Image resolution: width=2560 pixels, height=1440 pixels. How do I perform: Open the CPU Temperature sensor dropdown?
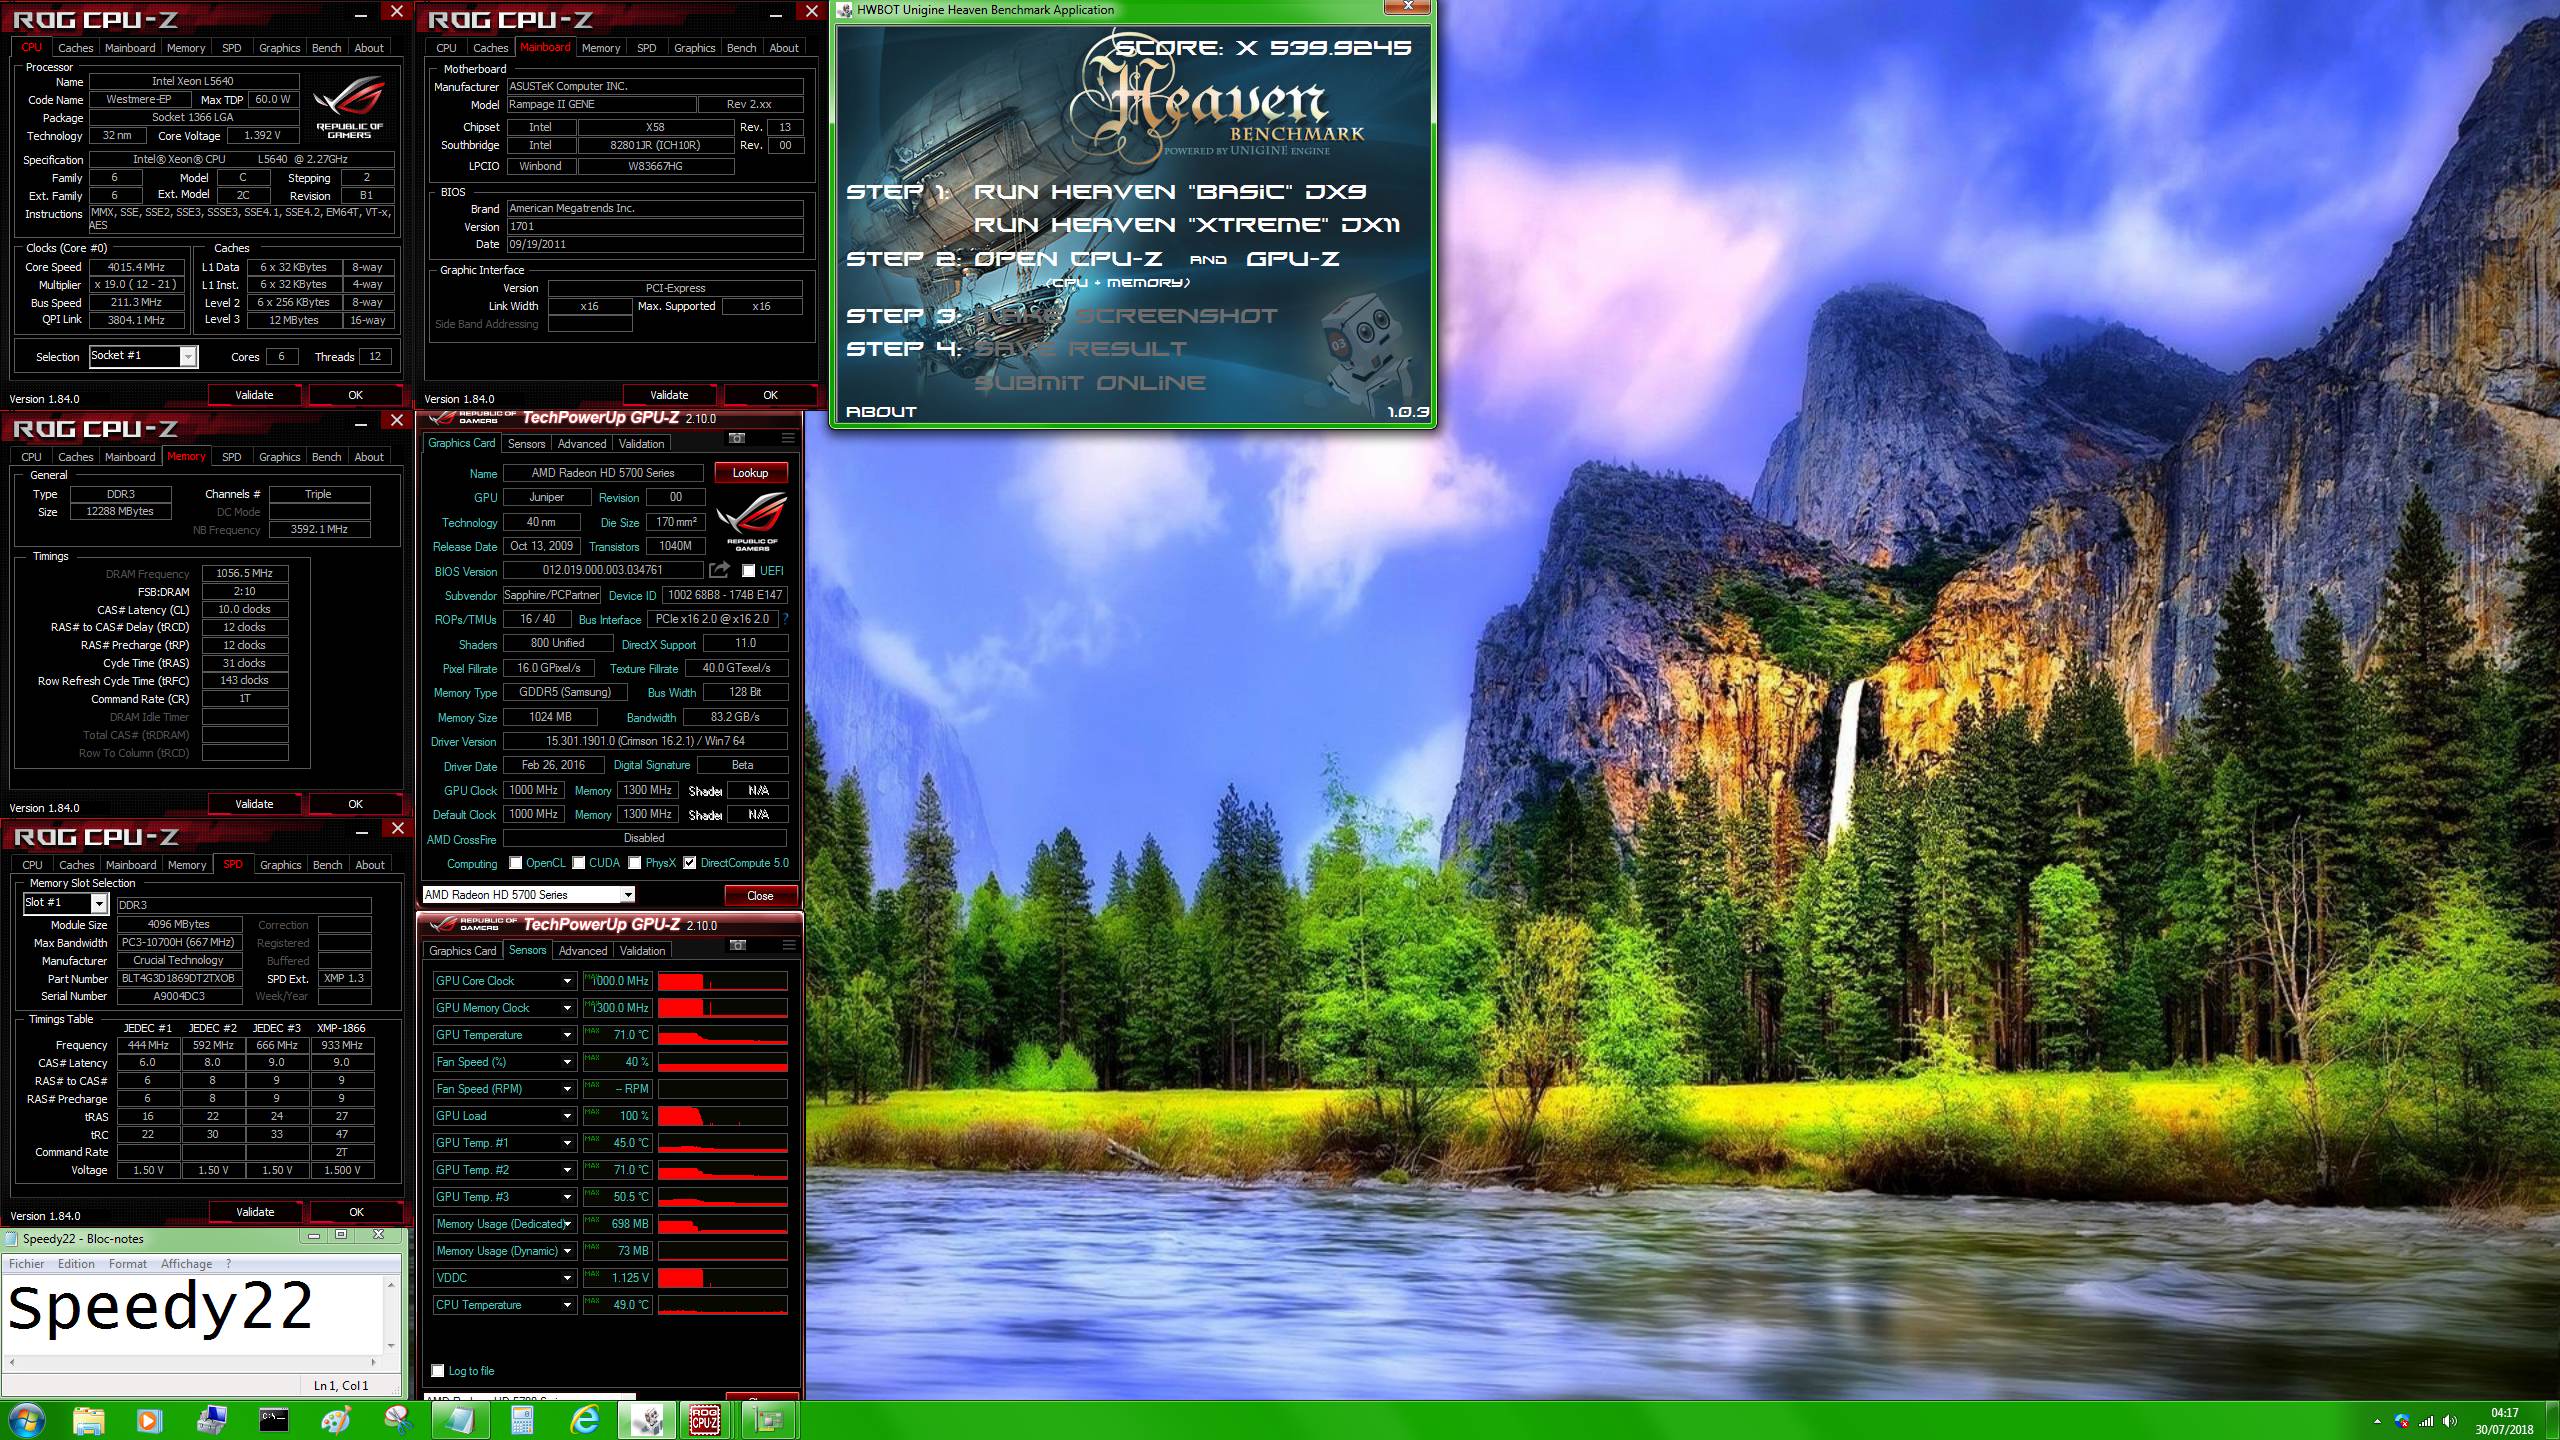click(504, 1305)
